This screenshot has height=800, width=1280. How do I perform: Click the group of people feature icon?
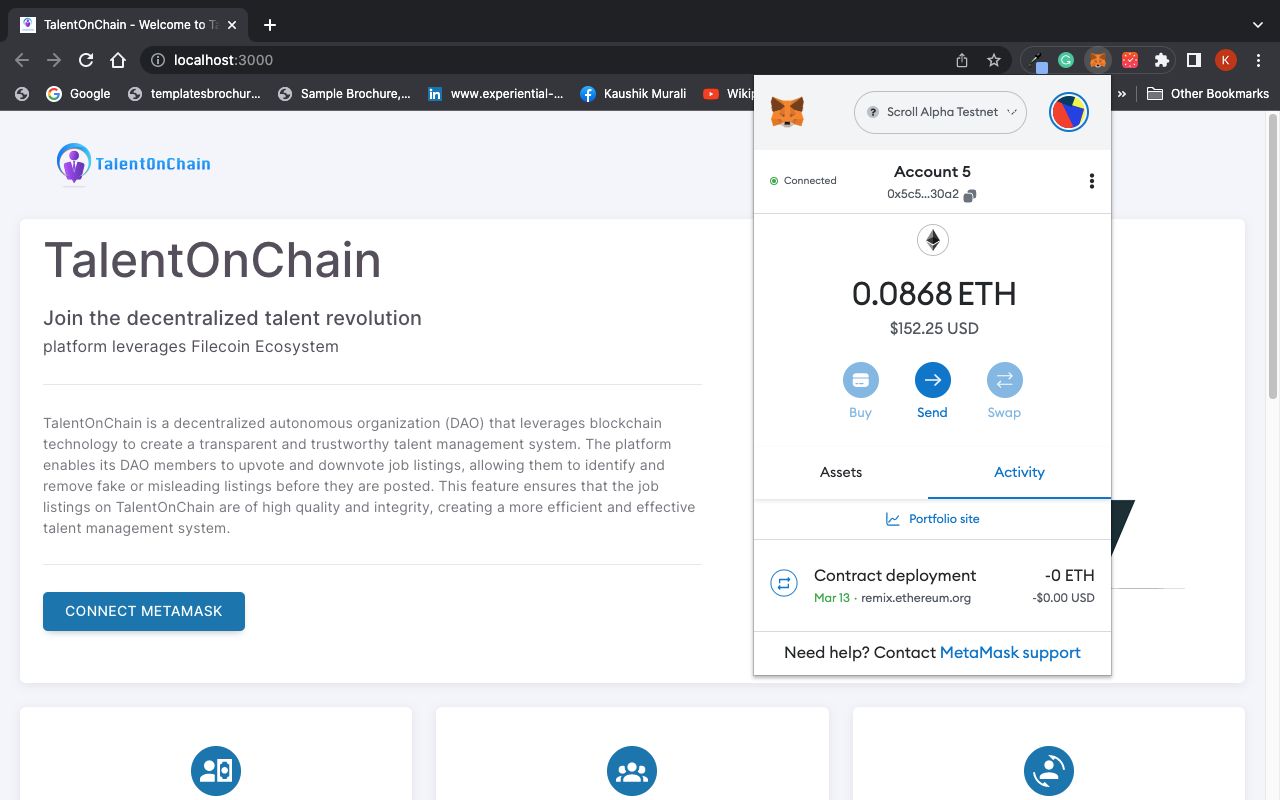[632, 771]
